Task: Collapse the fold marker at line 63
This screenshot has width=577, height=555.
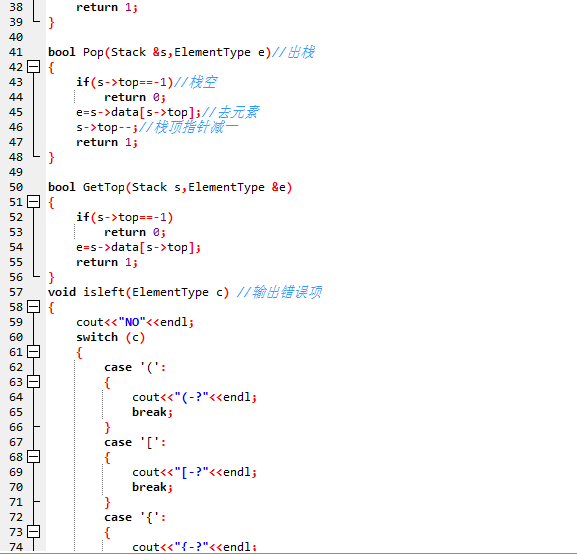Action: point(33,382)
